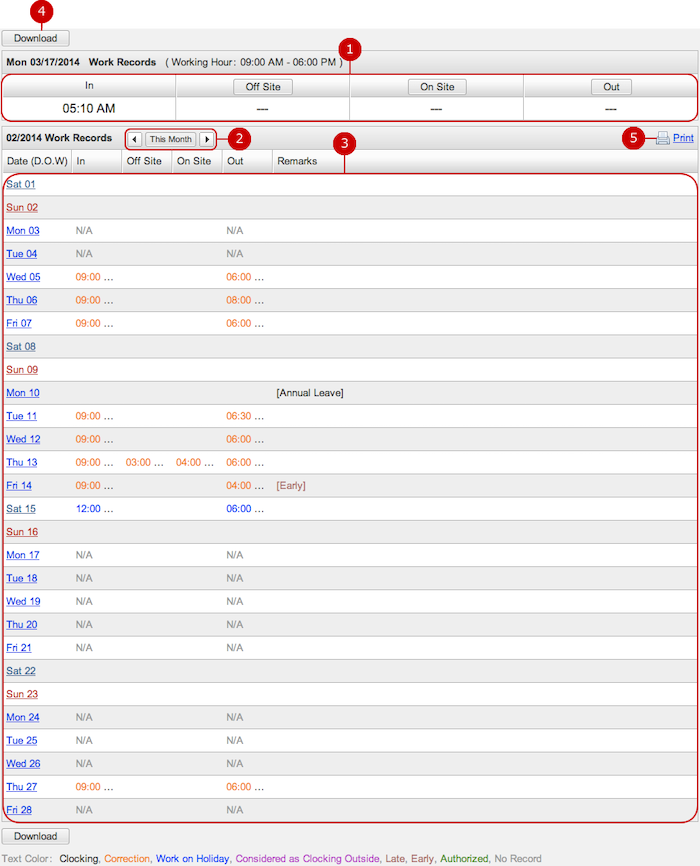
Task: Click Wed 05 In time 09:00
Action: click(x=94, y=277)
